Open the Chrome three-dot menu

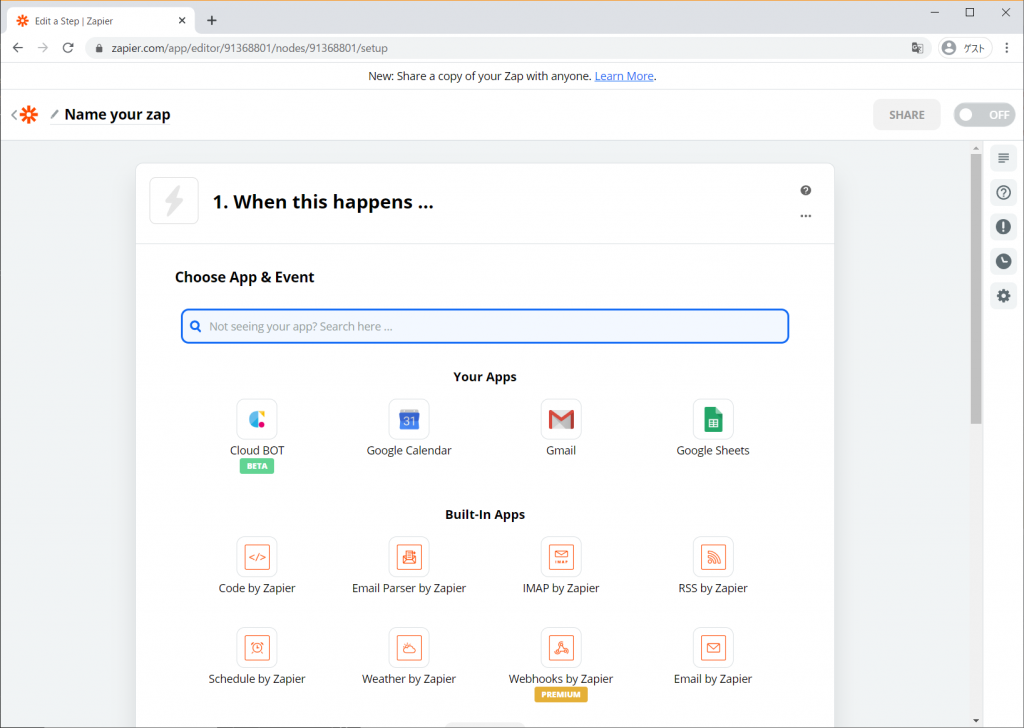[x=1006, y=48]
